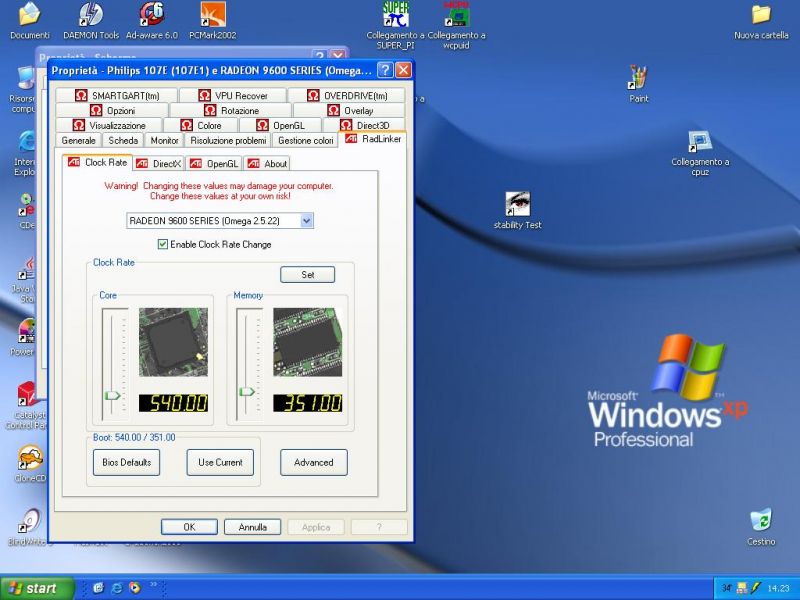Viewport: 800px width, 600px height.
Task: Switch to the Generale tab
Action: (x=79, y=140)
